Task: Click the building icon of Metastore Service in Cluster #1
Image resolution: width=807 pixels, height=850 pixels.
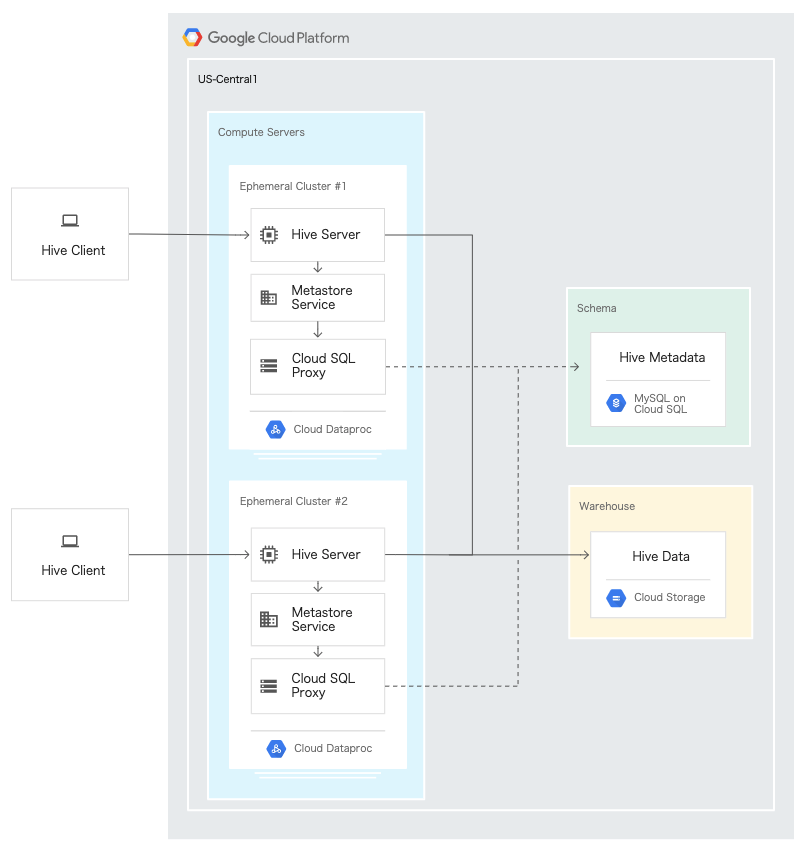Action: point(269,297)
